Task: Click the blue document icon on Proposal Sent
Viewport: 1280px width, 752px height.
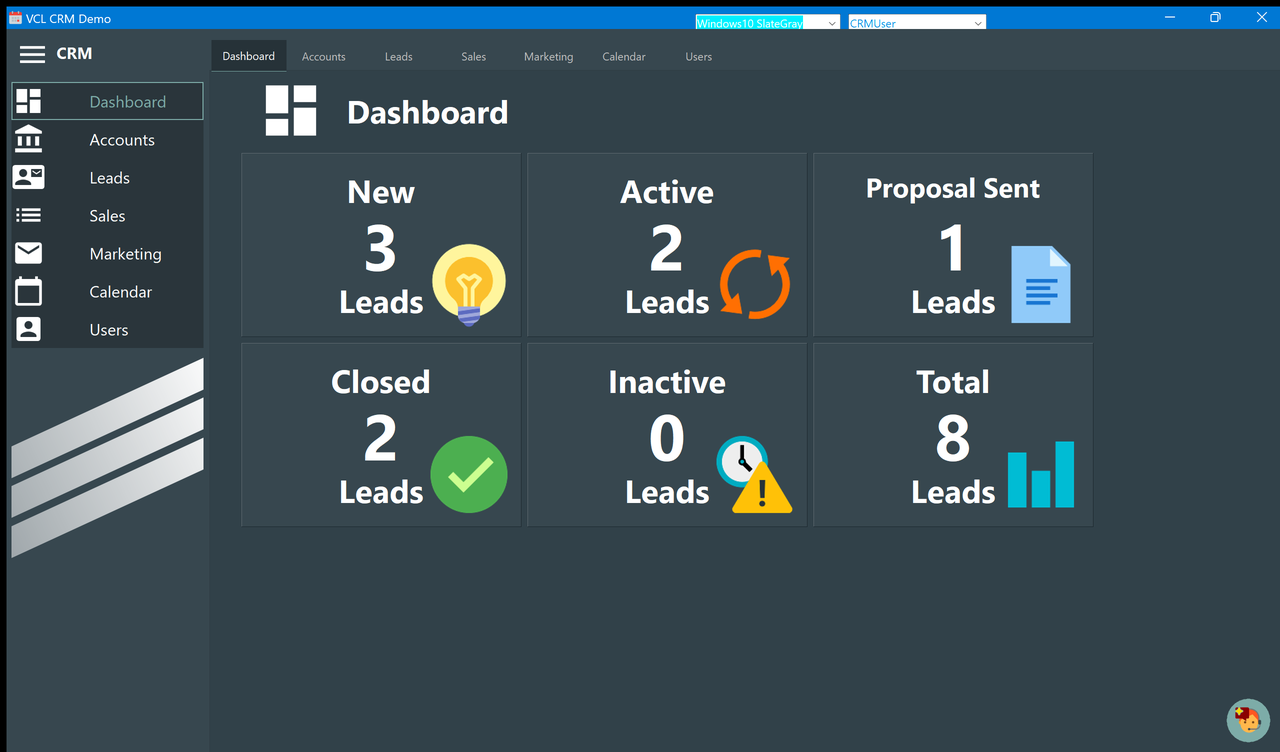Action: pos(1041,285)
